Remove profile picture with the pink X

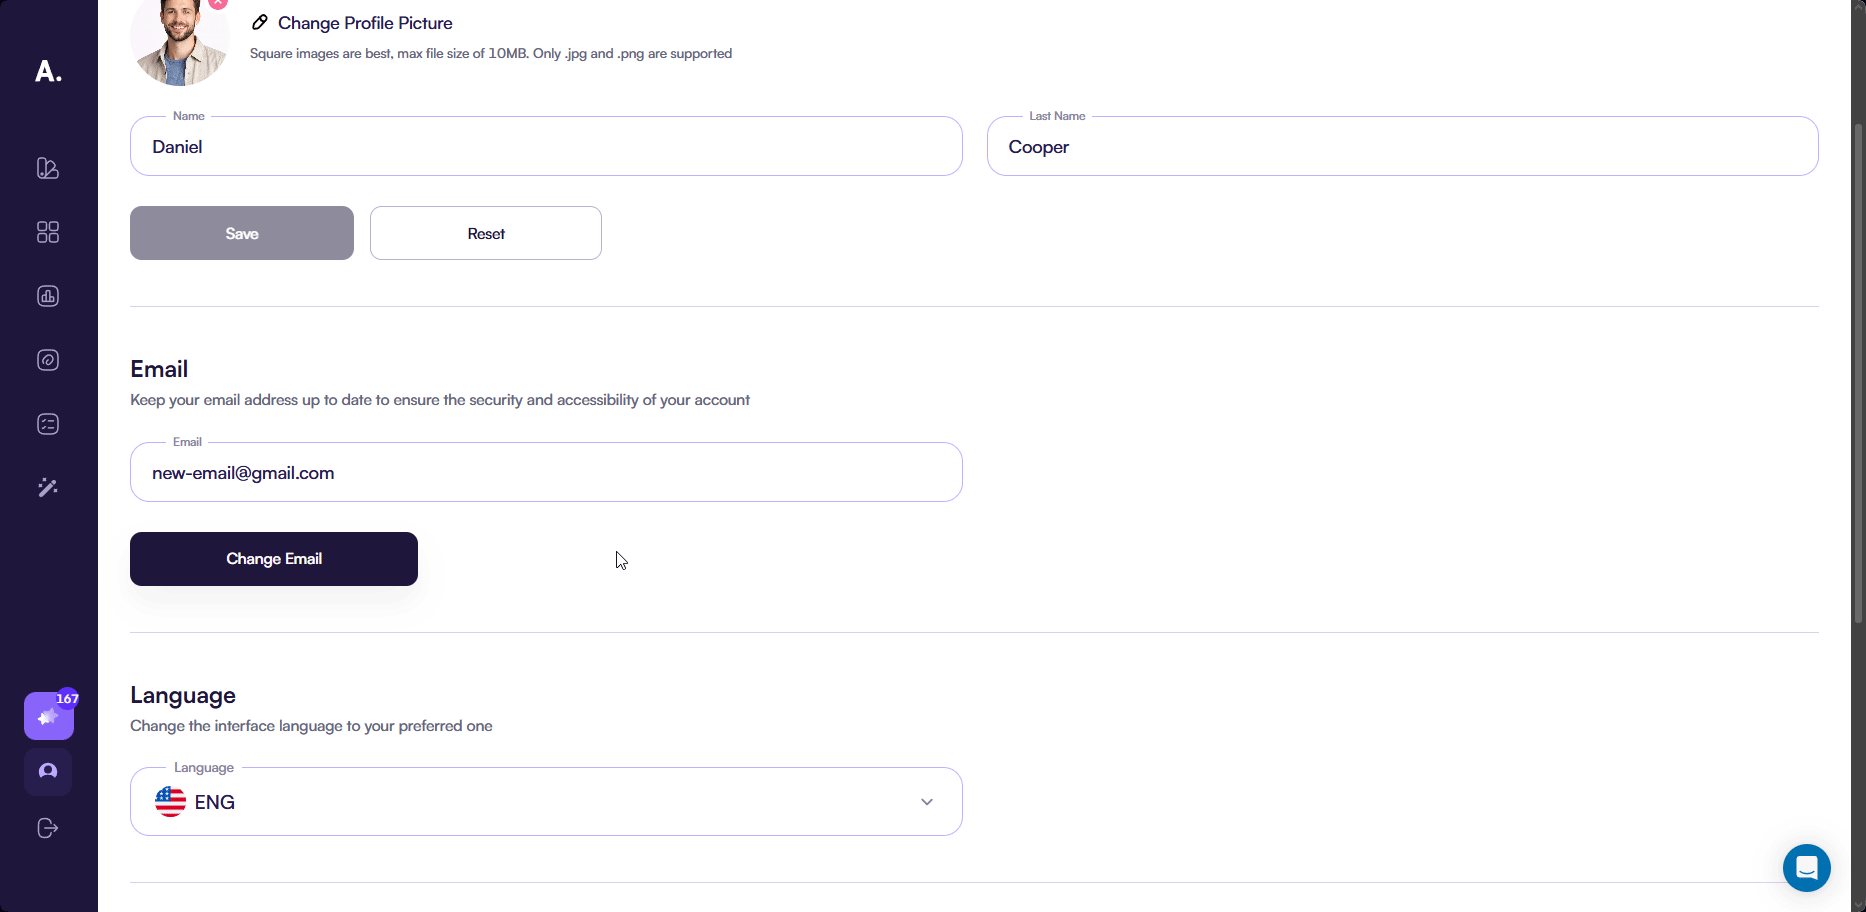(218, 3)
